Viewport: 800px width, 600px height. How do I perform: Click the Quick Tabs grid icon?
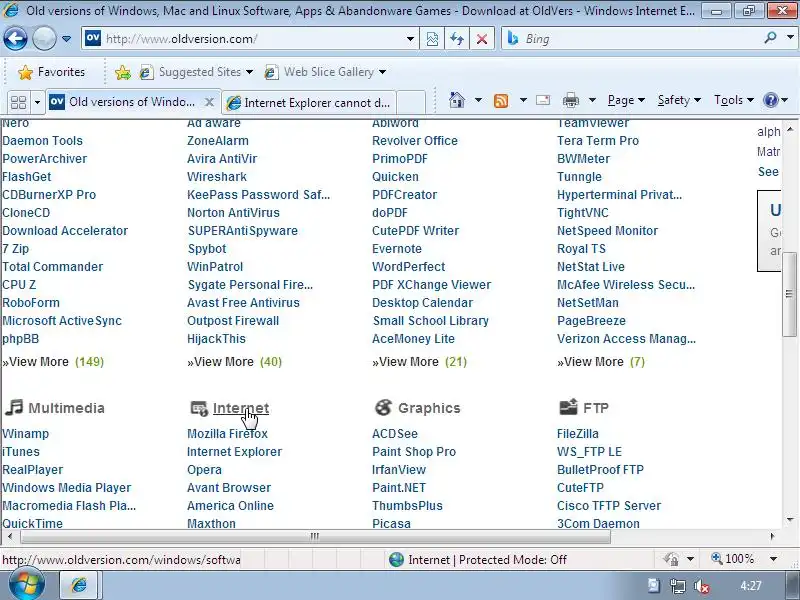click(18, 102)
